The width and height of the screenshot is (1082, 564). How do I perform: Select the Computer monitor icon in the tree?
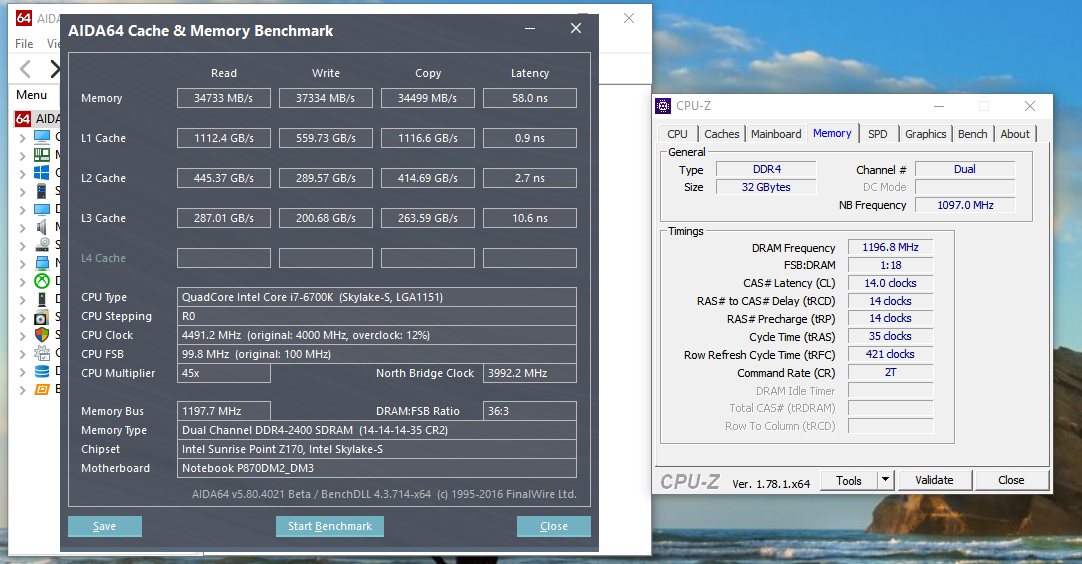(42, 137)
